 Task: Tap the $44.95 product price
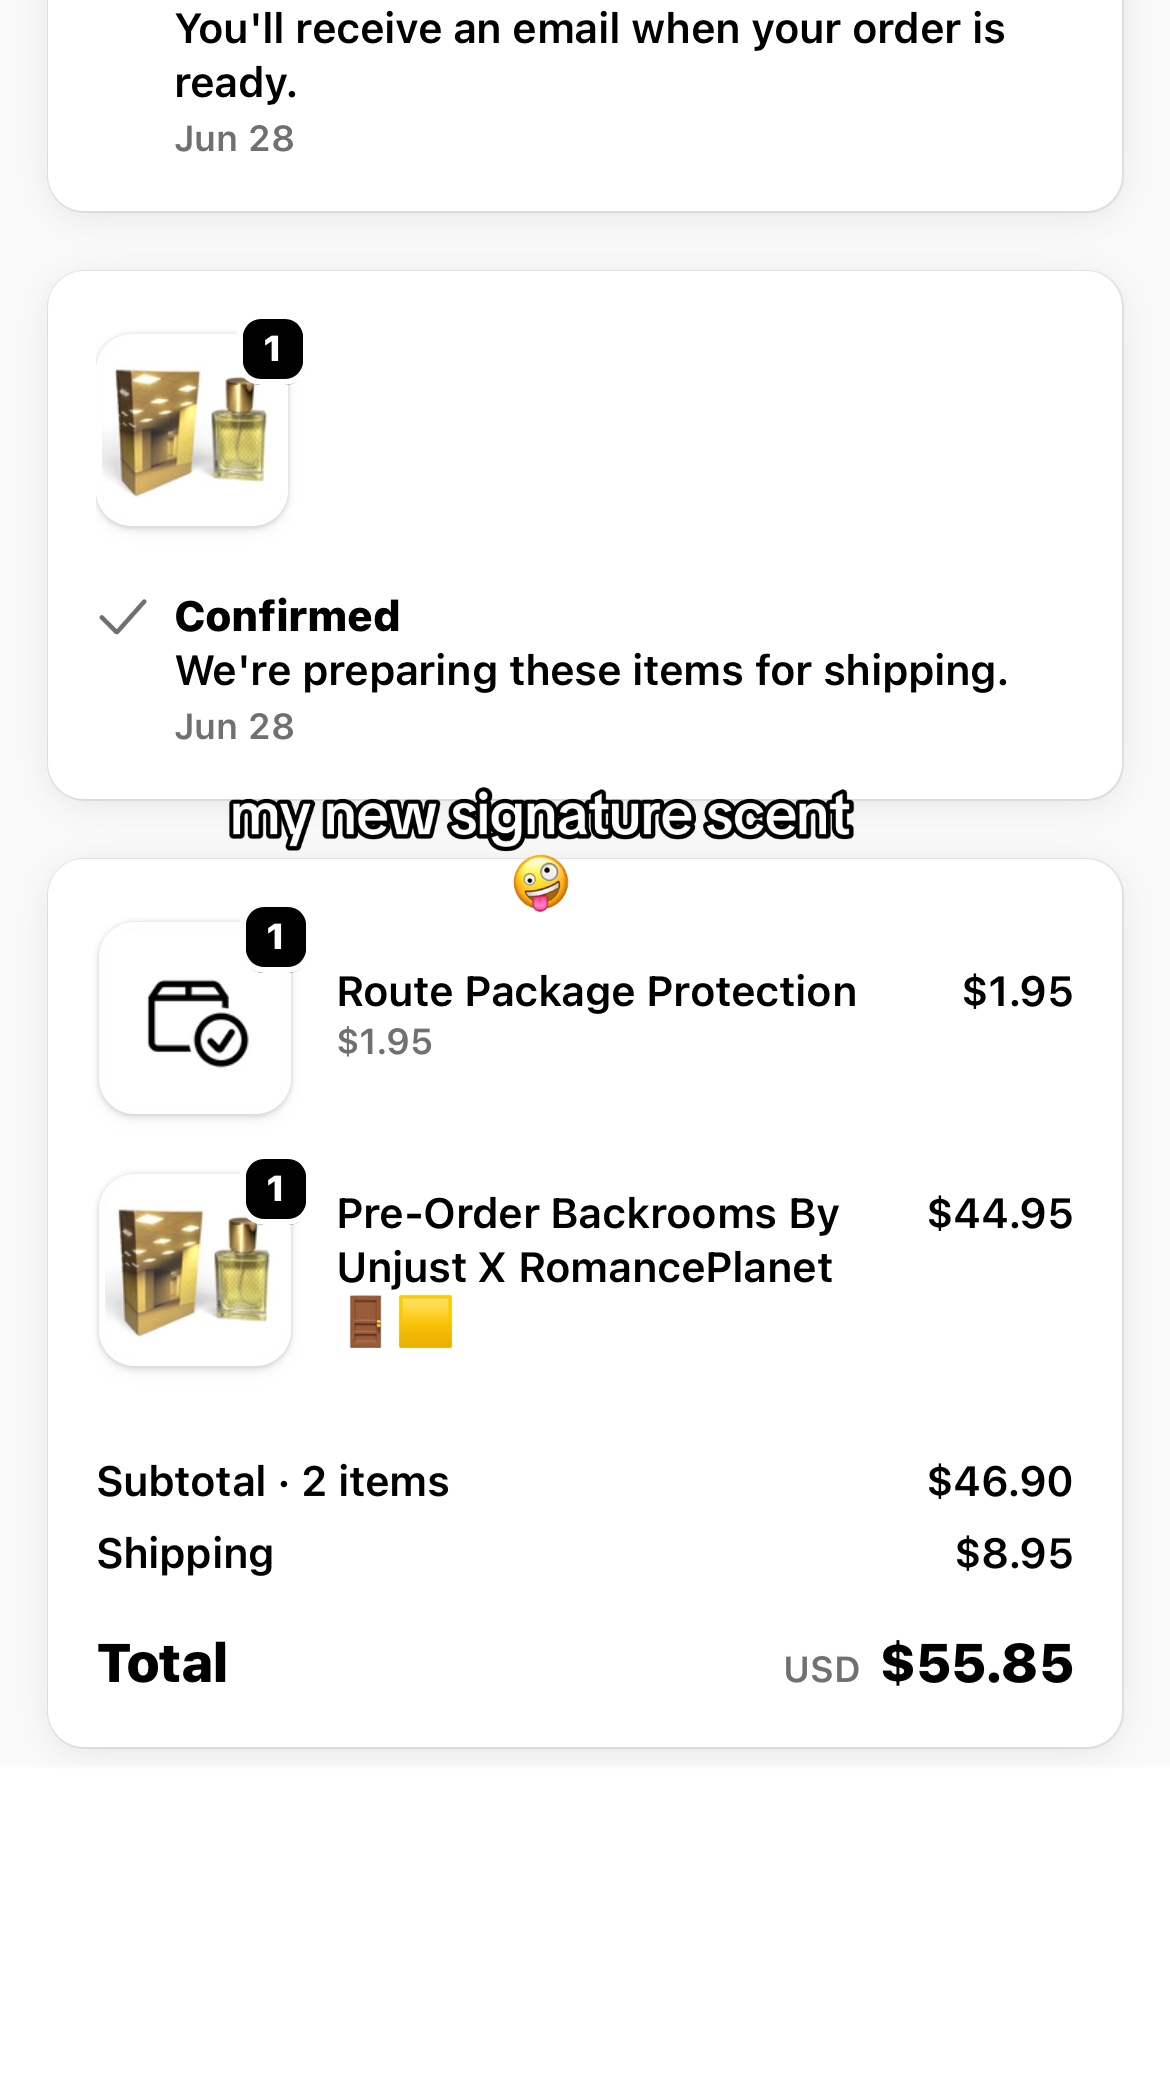point(1000,1214)
